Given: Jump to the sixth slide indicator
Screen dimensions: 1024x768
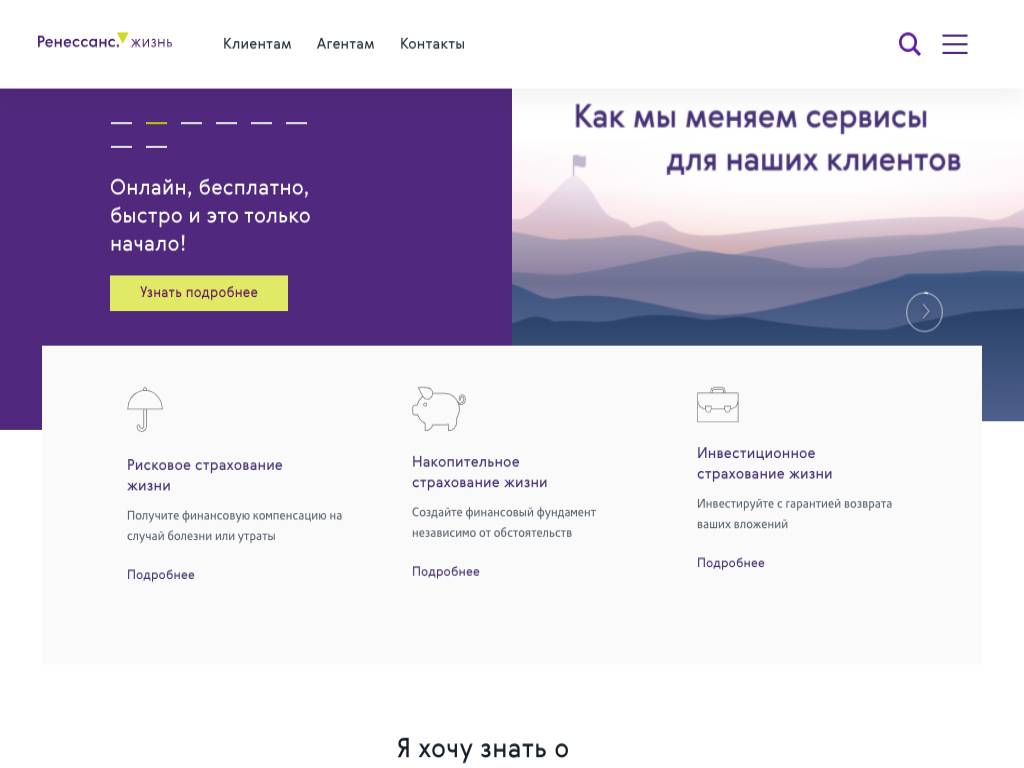Looking at the screenshot, I should coord(296,123).
